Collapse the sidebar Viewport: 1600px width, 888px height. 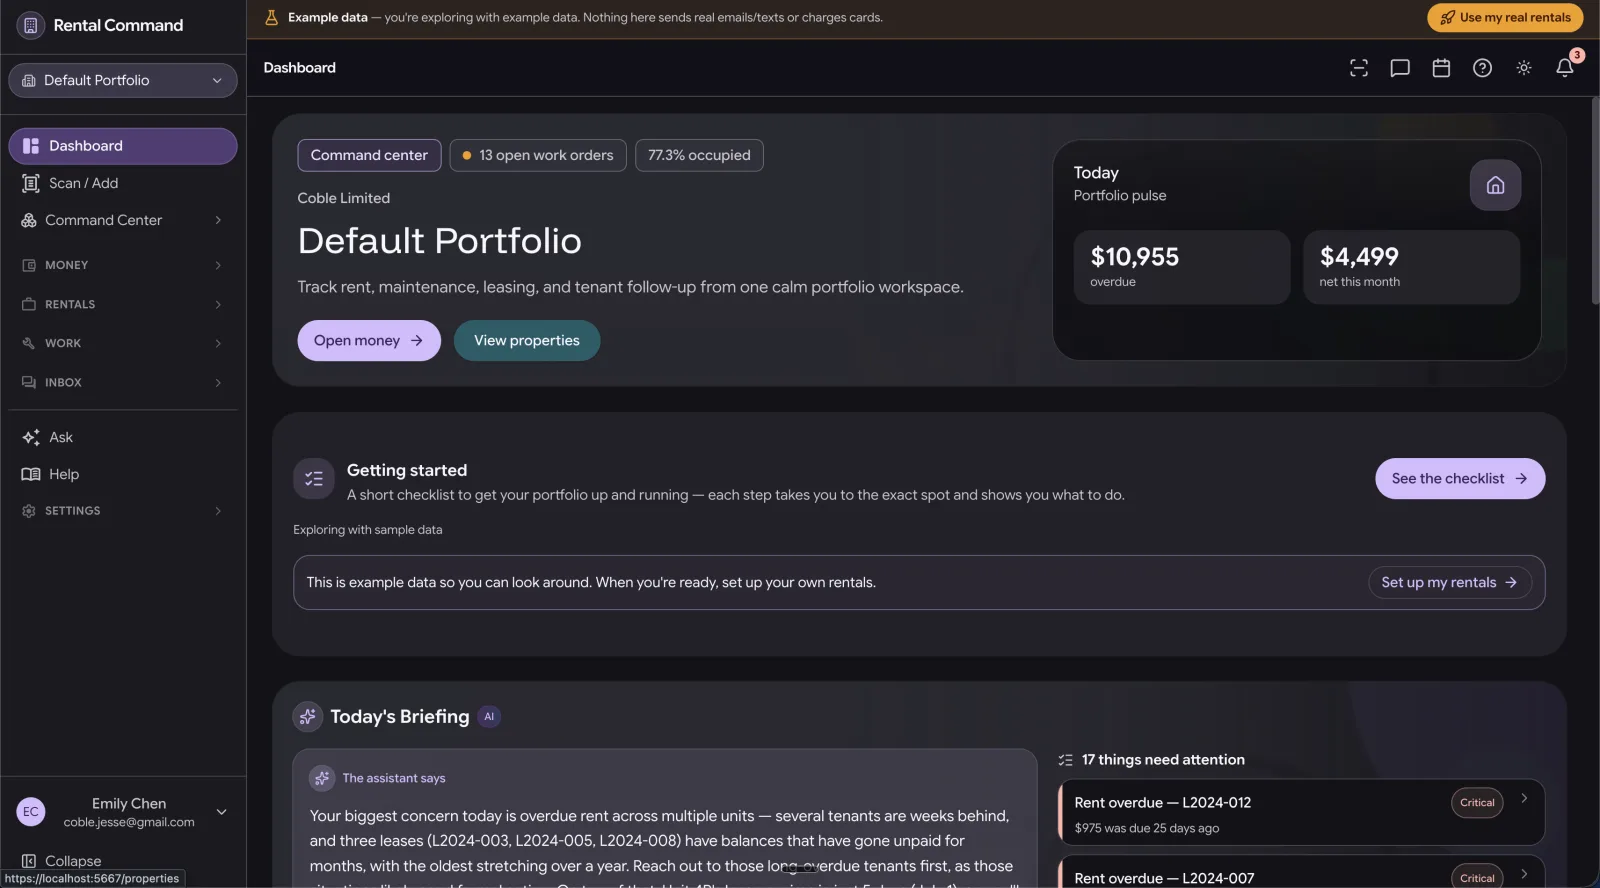62,861
